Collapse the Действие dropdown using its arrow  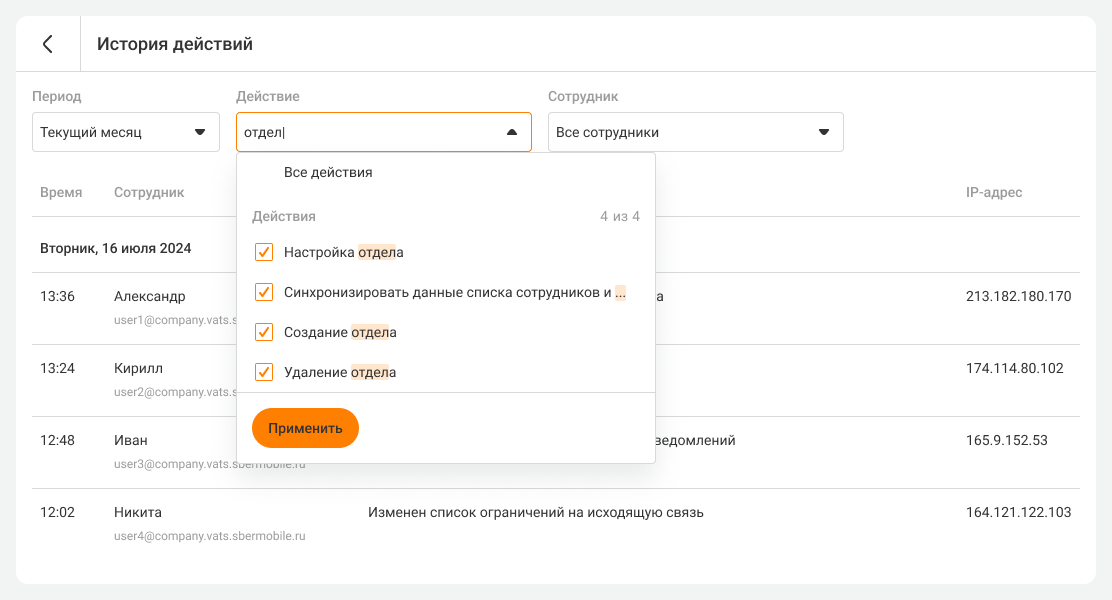coord(511,132)
